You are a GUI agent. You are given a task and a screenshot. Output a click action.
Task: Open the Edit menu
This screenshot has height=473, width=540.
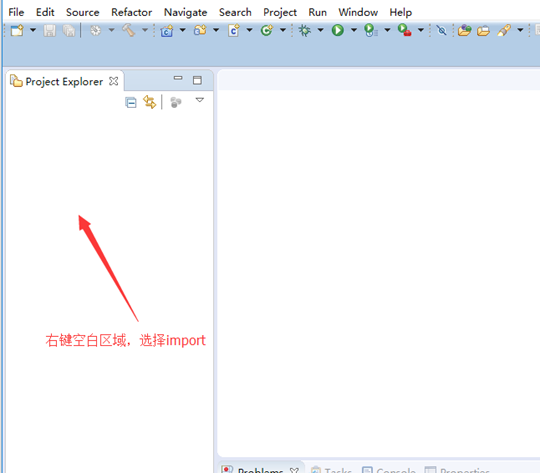coord(45,12)
